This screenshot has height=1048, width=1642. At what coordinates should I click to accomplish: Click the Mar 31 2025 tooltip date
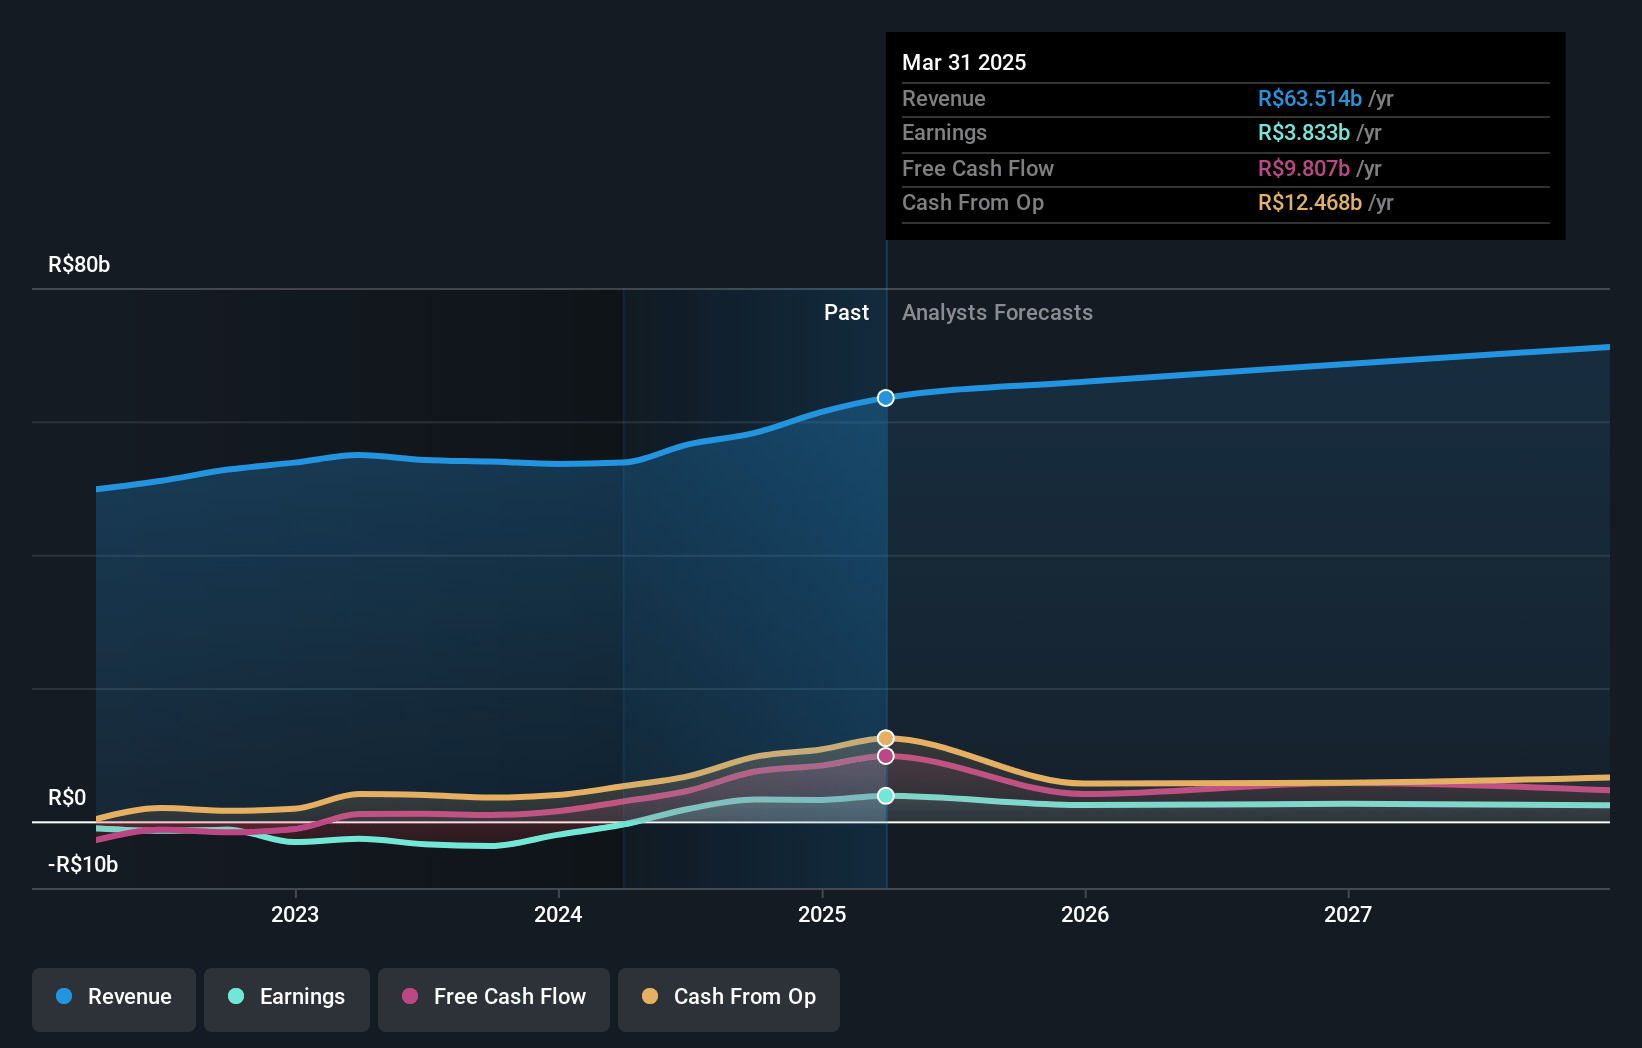point(964,63)
